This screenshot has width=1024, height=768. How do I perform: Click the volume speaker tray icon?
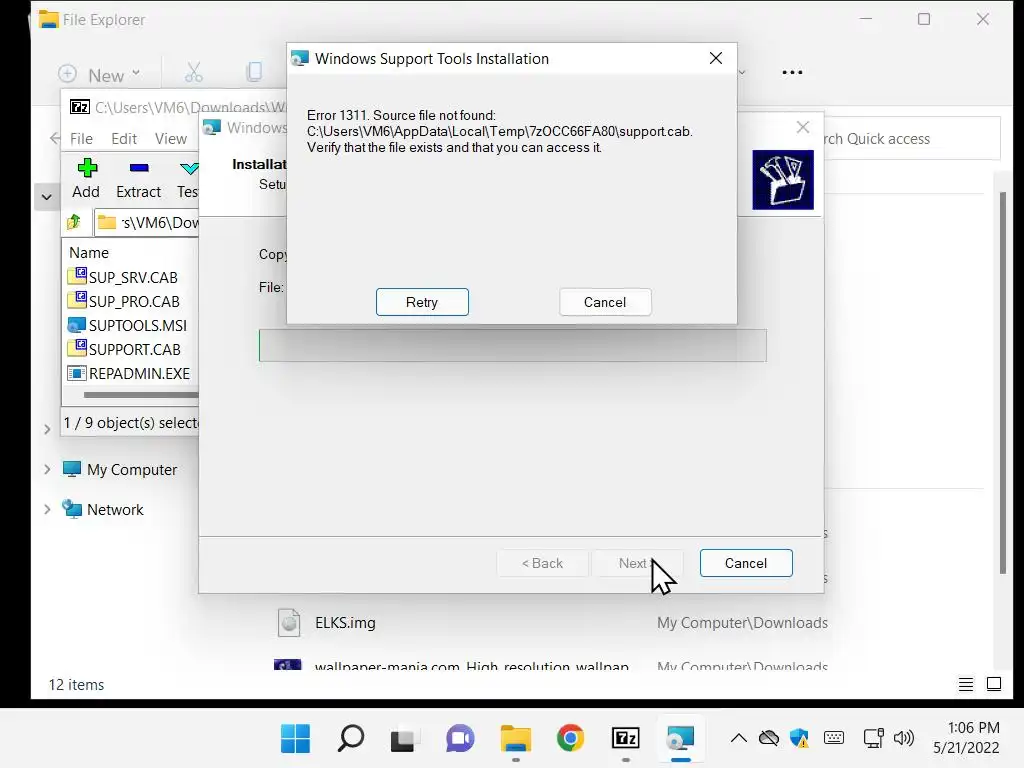904,739
